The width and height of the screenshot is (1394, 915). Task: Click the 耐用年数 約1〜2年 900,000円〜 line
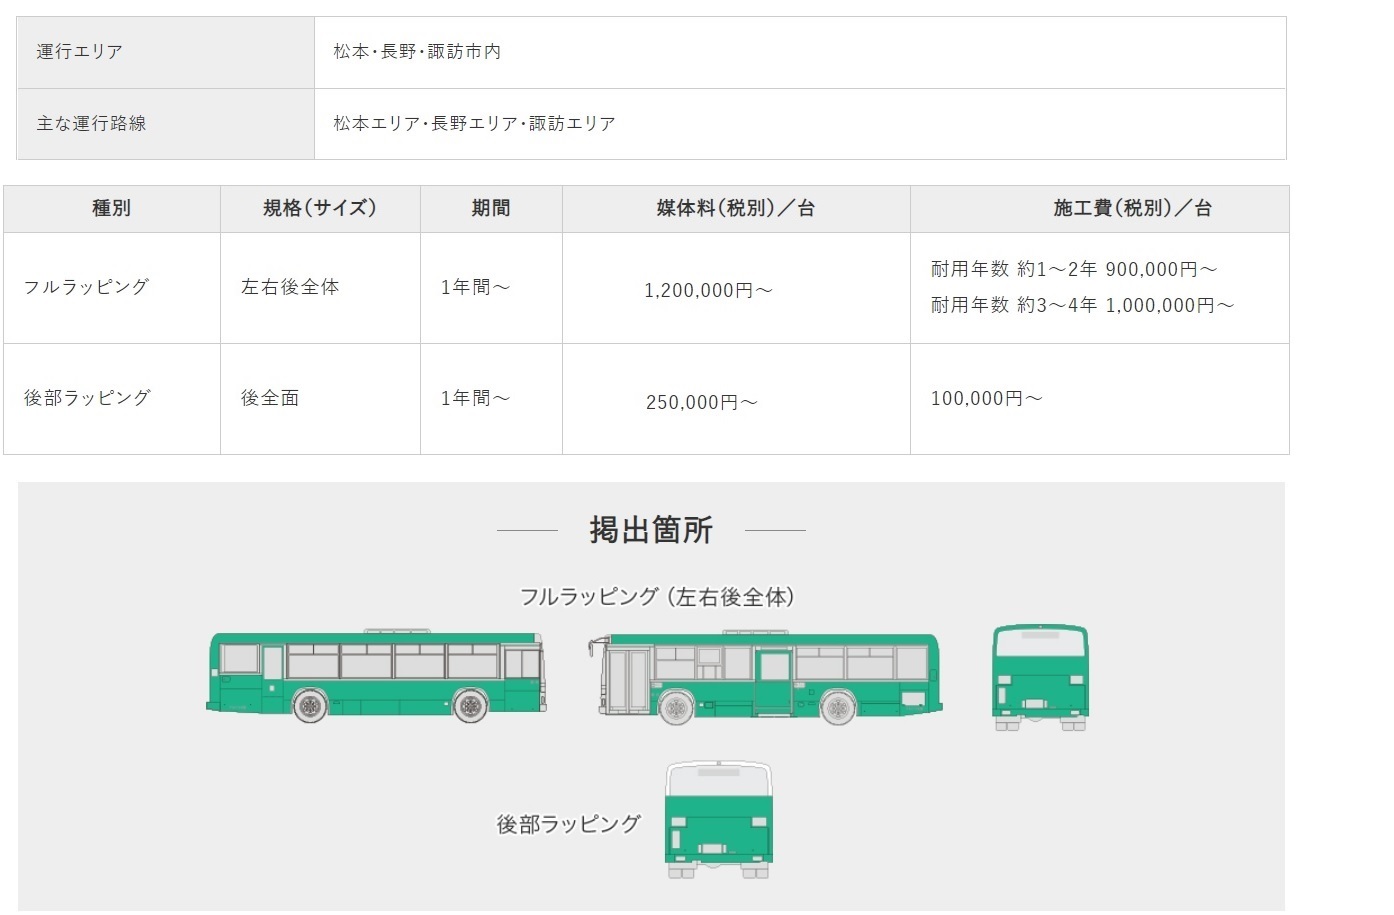[1073, 269]
